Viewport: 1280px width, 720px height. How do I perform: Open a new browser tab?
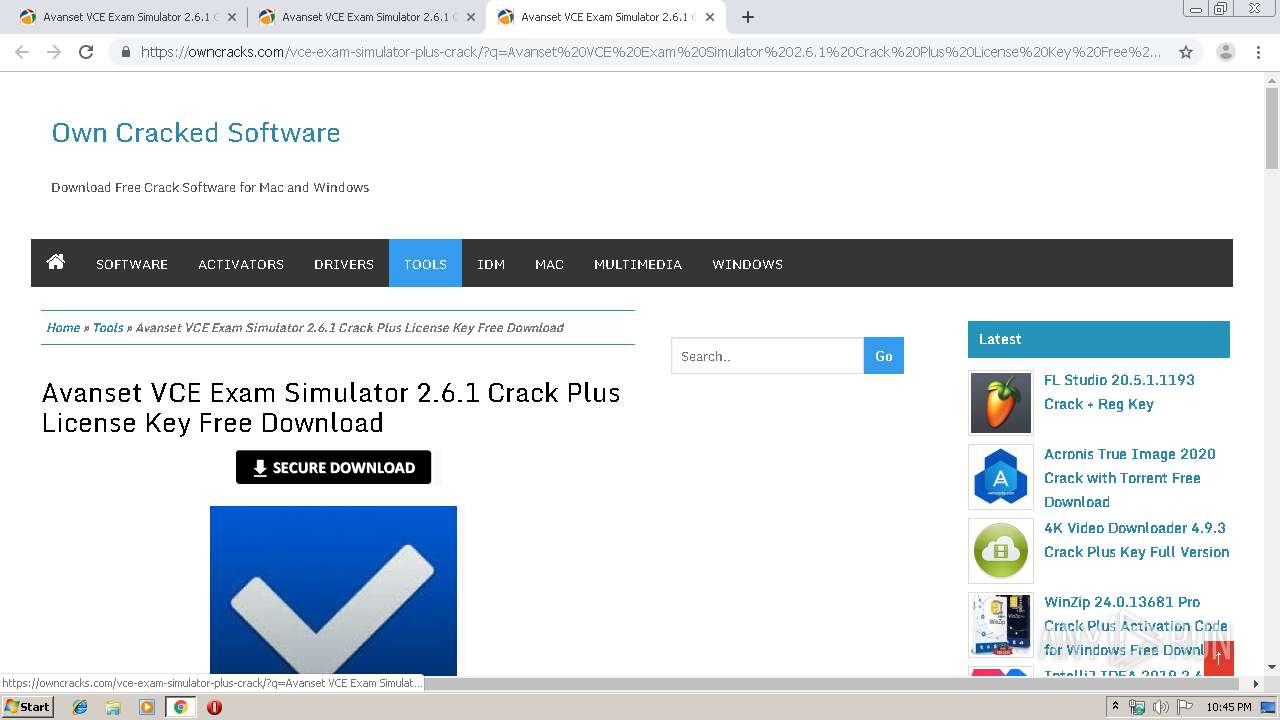coord(747,17)
